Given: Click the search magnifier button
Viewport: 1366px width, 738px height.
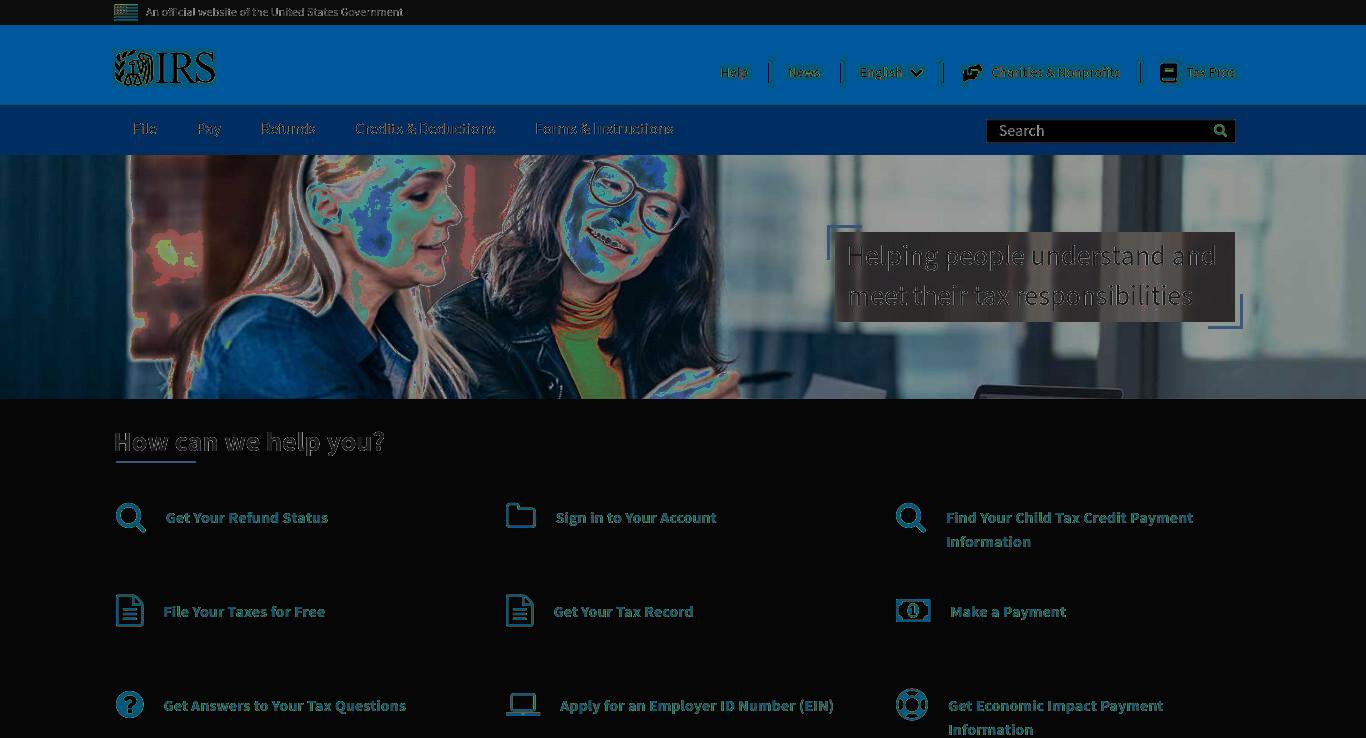Looking at the screenshot, I should coord(1220,131).
